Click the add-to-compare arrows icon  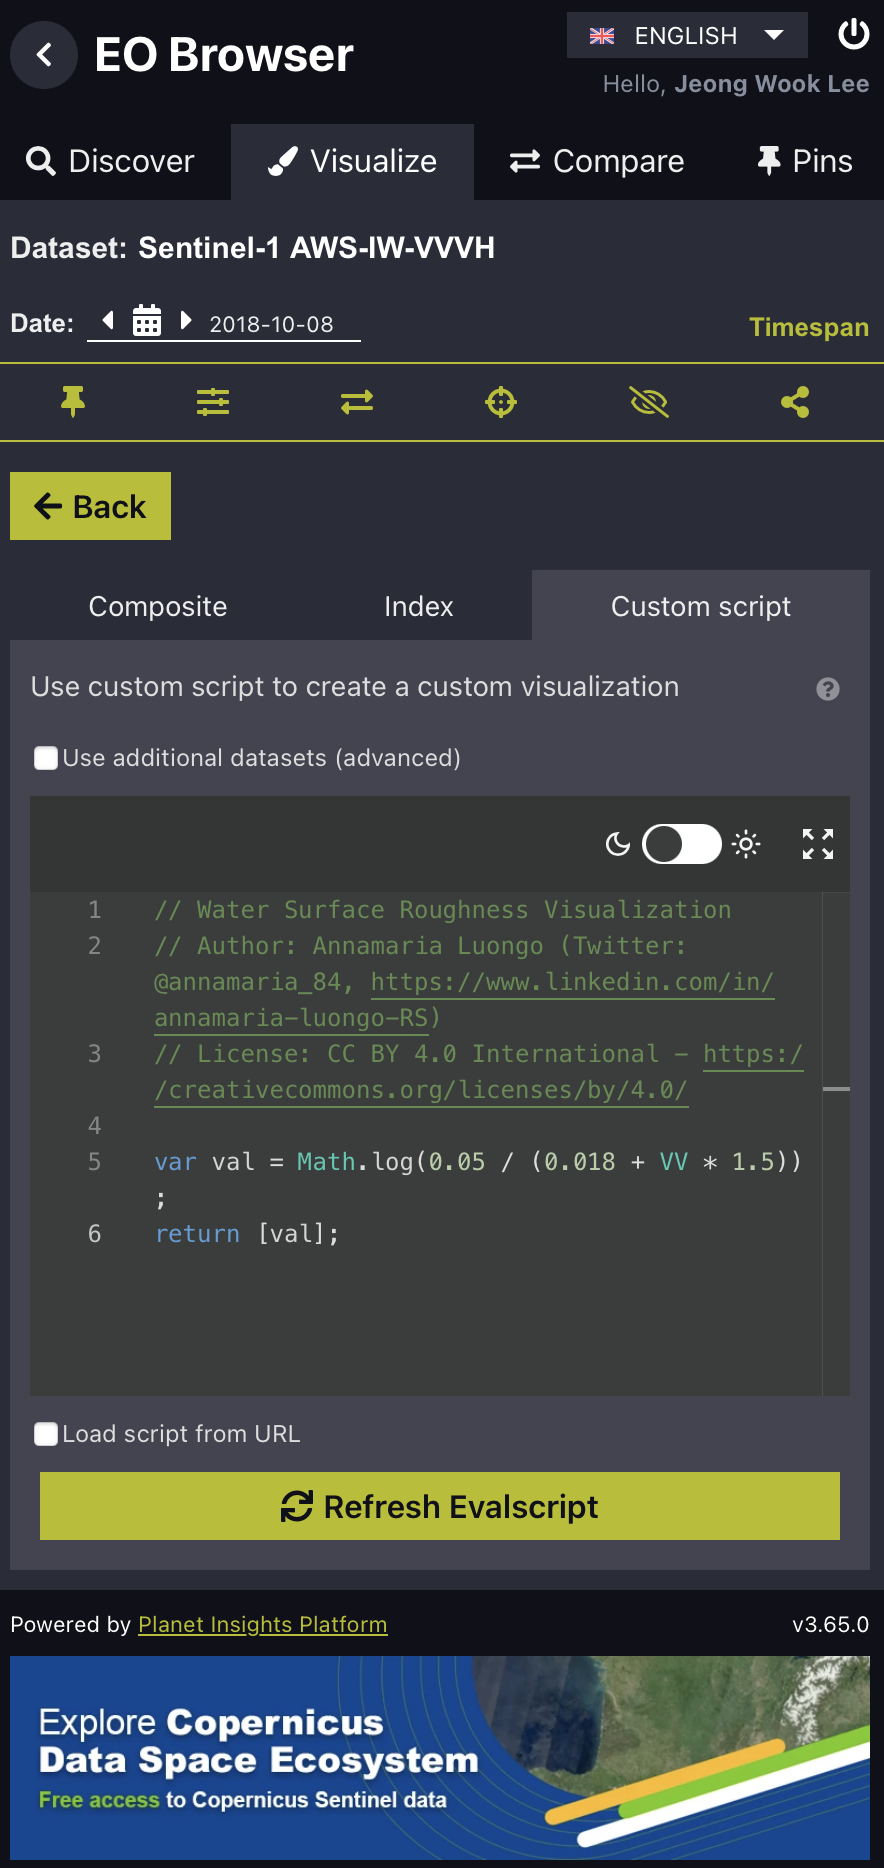tap(357, 402)
